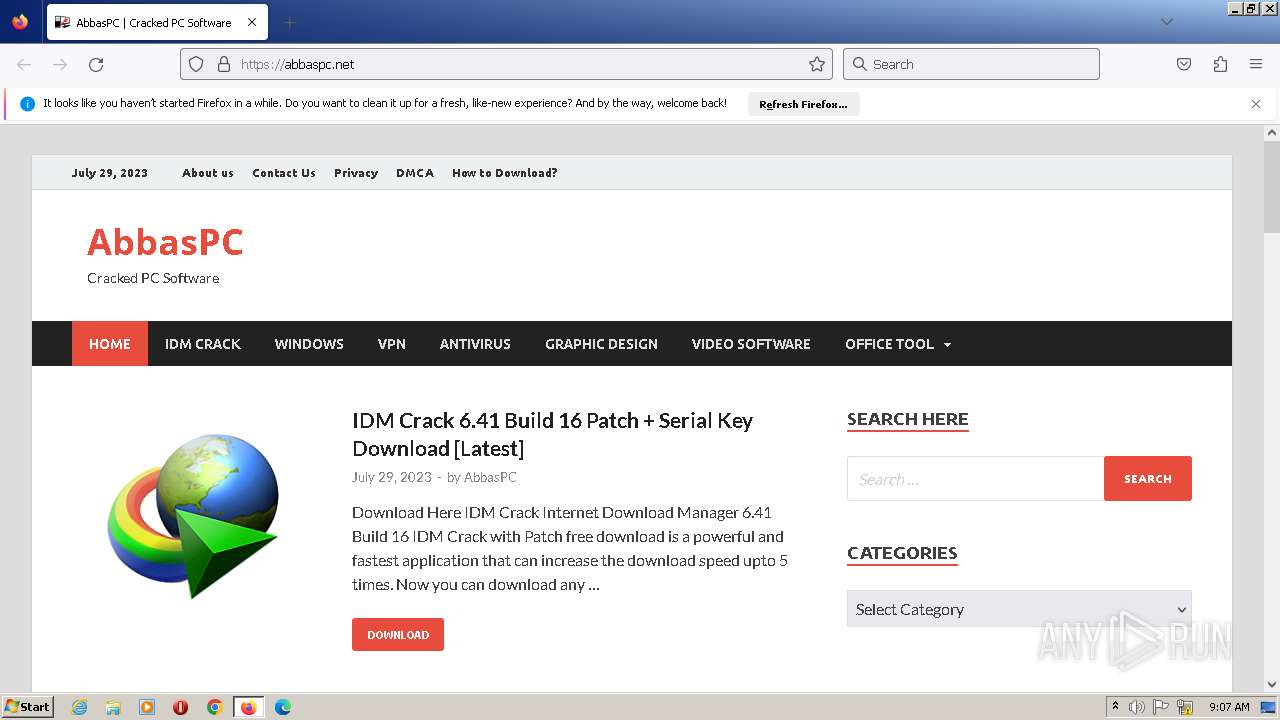Click the IDM globe logo thumbnail
This screenshot has height=720, width=1280.
tap(193, 515)
